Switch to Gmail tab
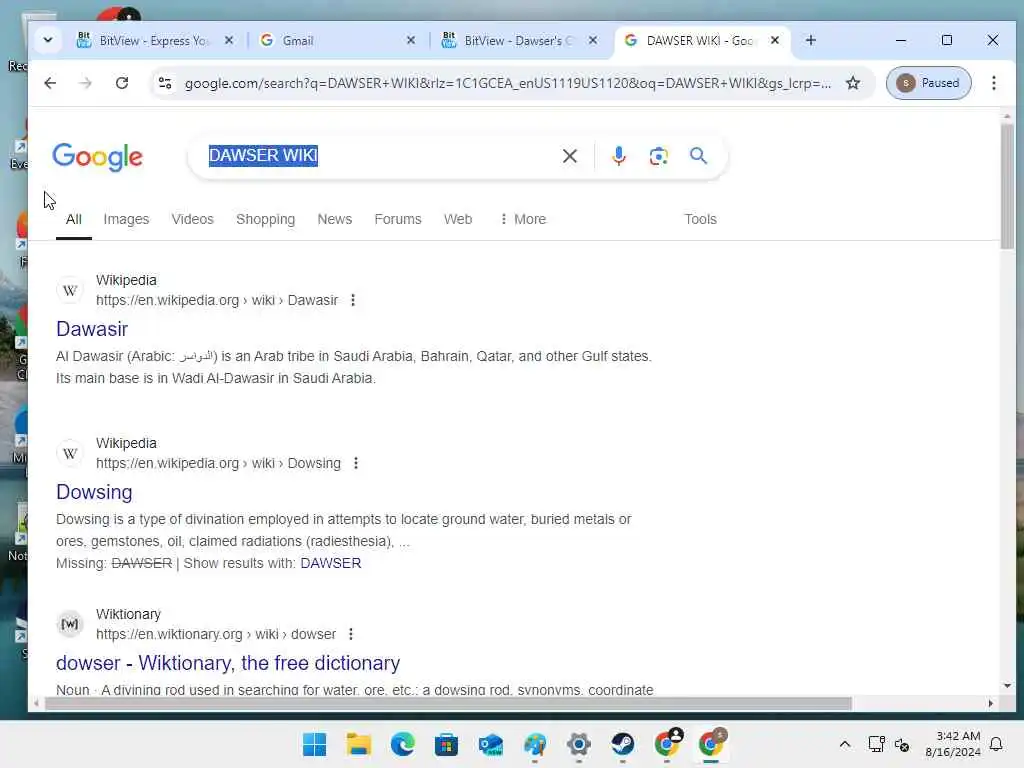This screenshot has width=1024, height=768. coord(338,40)
